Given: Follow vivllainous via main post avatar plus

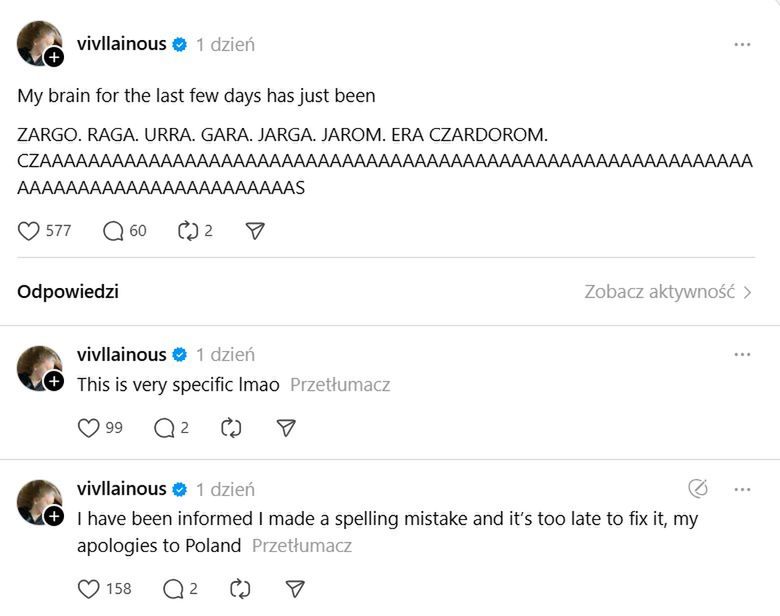Looking at the screenshot, I should [x=54, y=58].
